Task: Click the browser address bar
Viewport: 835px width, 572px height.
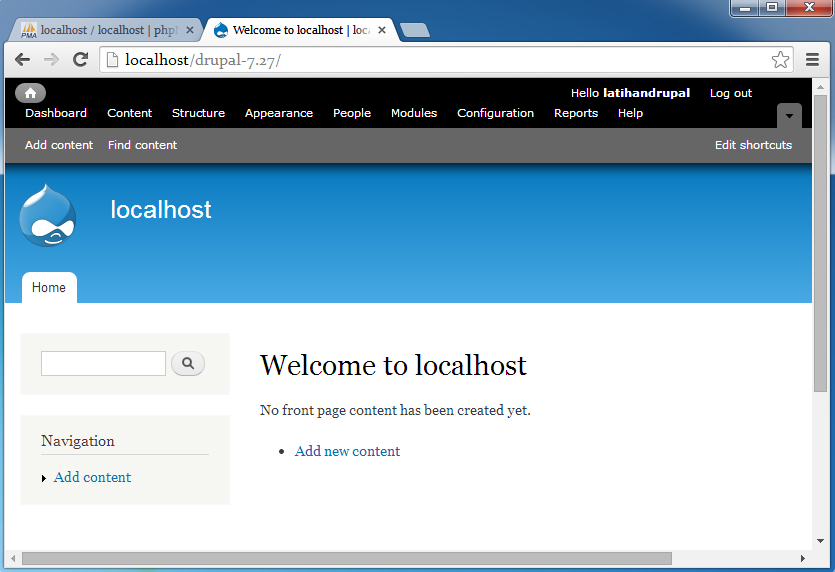Action: point(445,60)
